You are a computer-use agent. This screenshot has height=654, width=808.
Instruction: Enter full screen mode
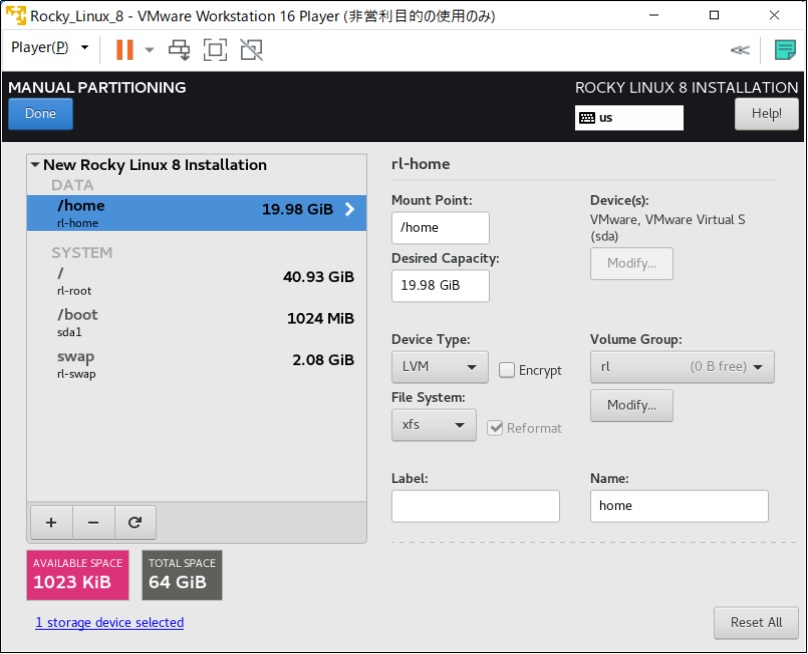(x=215, y=49)
